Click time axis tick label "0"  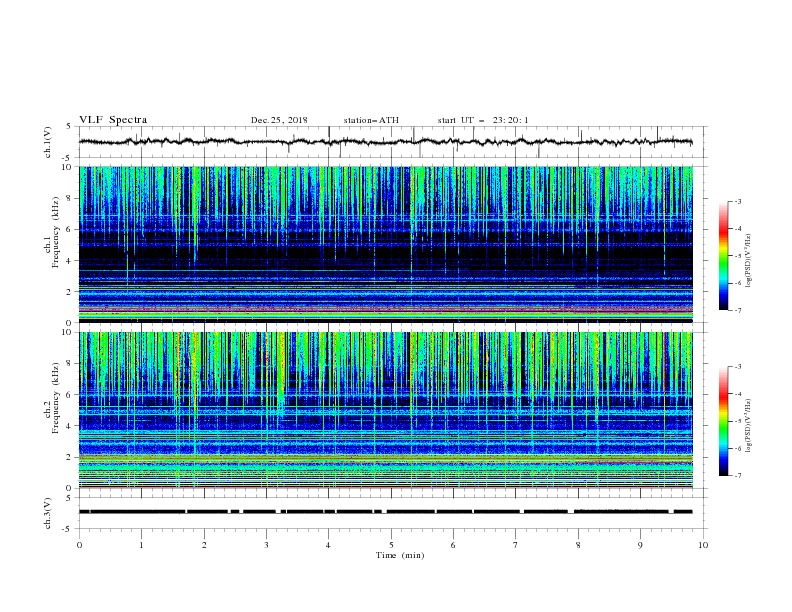(x=79, y=545)
